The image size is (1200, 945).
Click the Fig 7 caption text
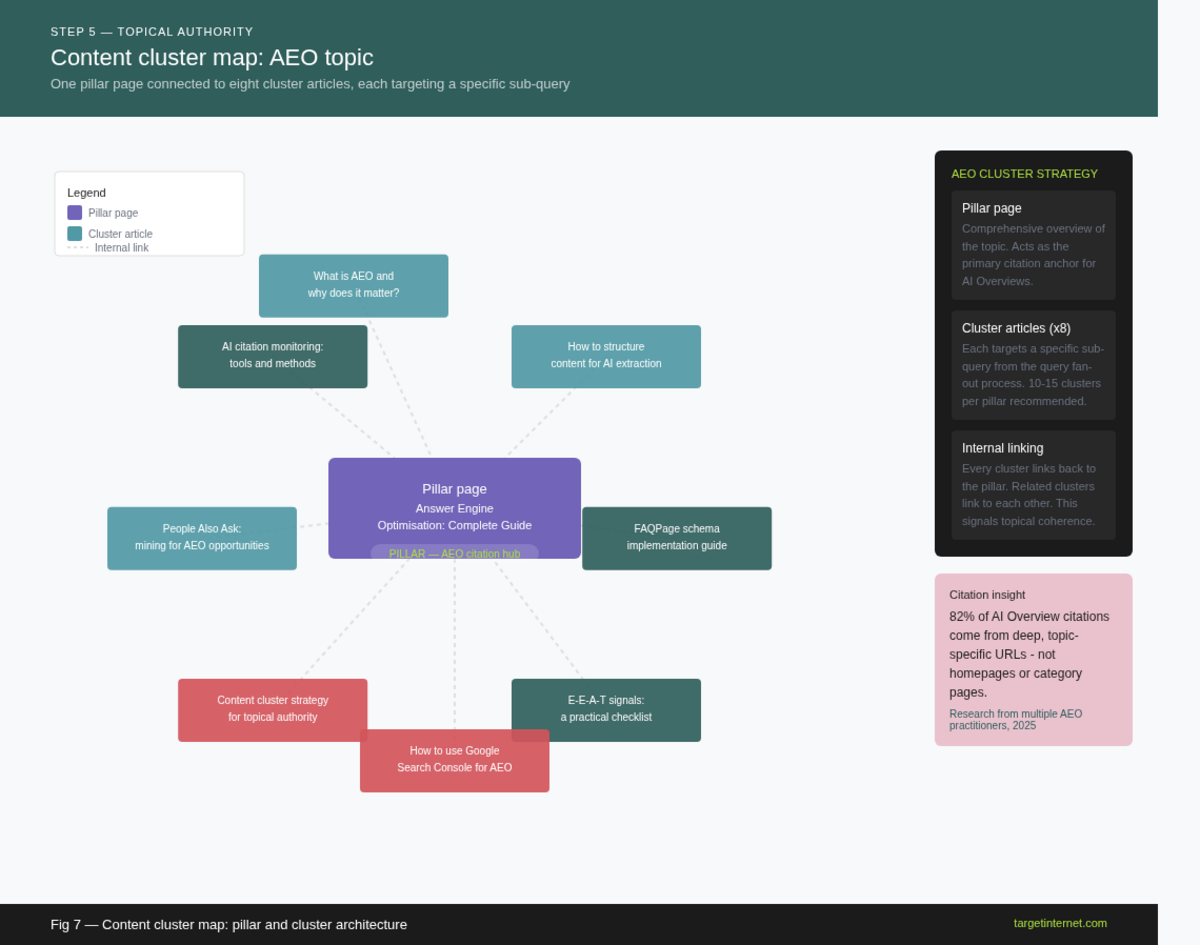228,924
